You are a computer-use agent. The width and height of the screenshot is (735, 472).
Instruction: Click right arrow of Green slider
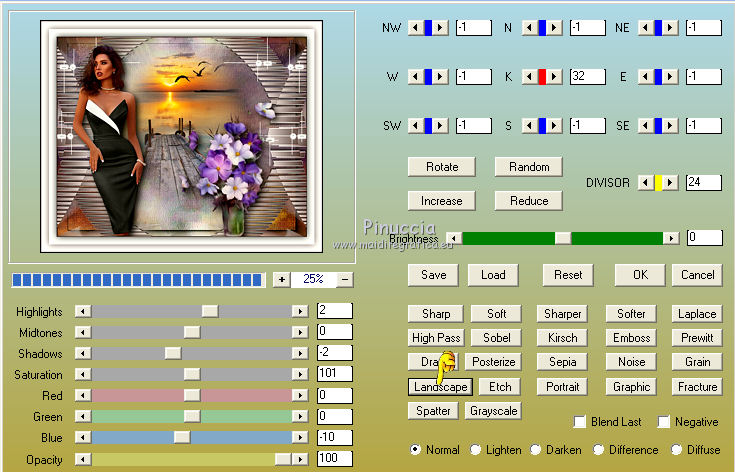300,416
